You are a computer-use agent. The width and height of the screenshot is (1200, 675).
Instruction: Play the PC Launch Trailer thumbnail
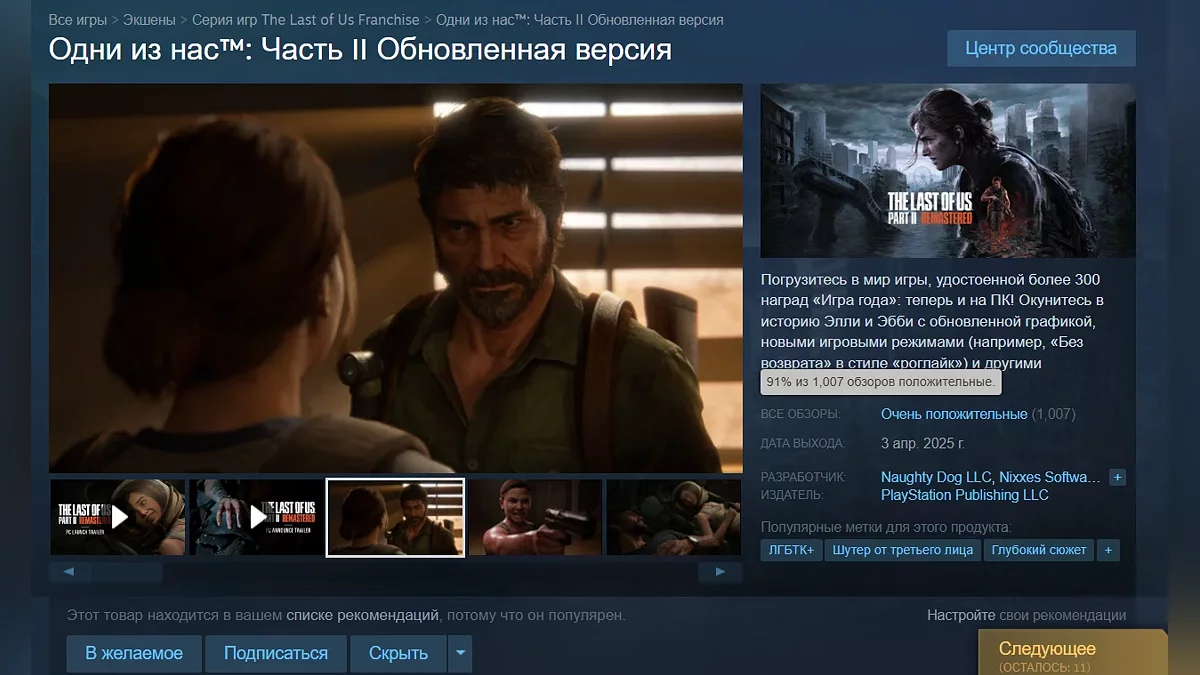point(118,517)
